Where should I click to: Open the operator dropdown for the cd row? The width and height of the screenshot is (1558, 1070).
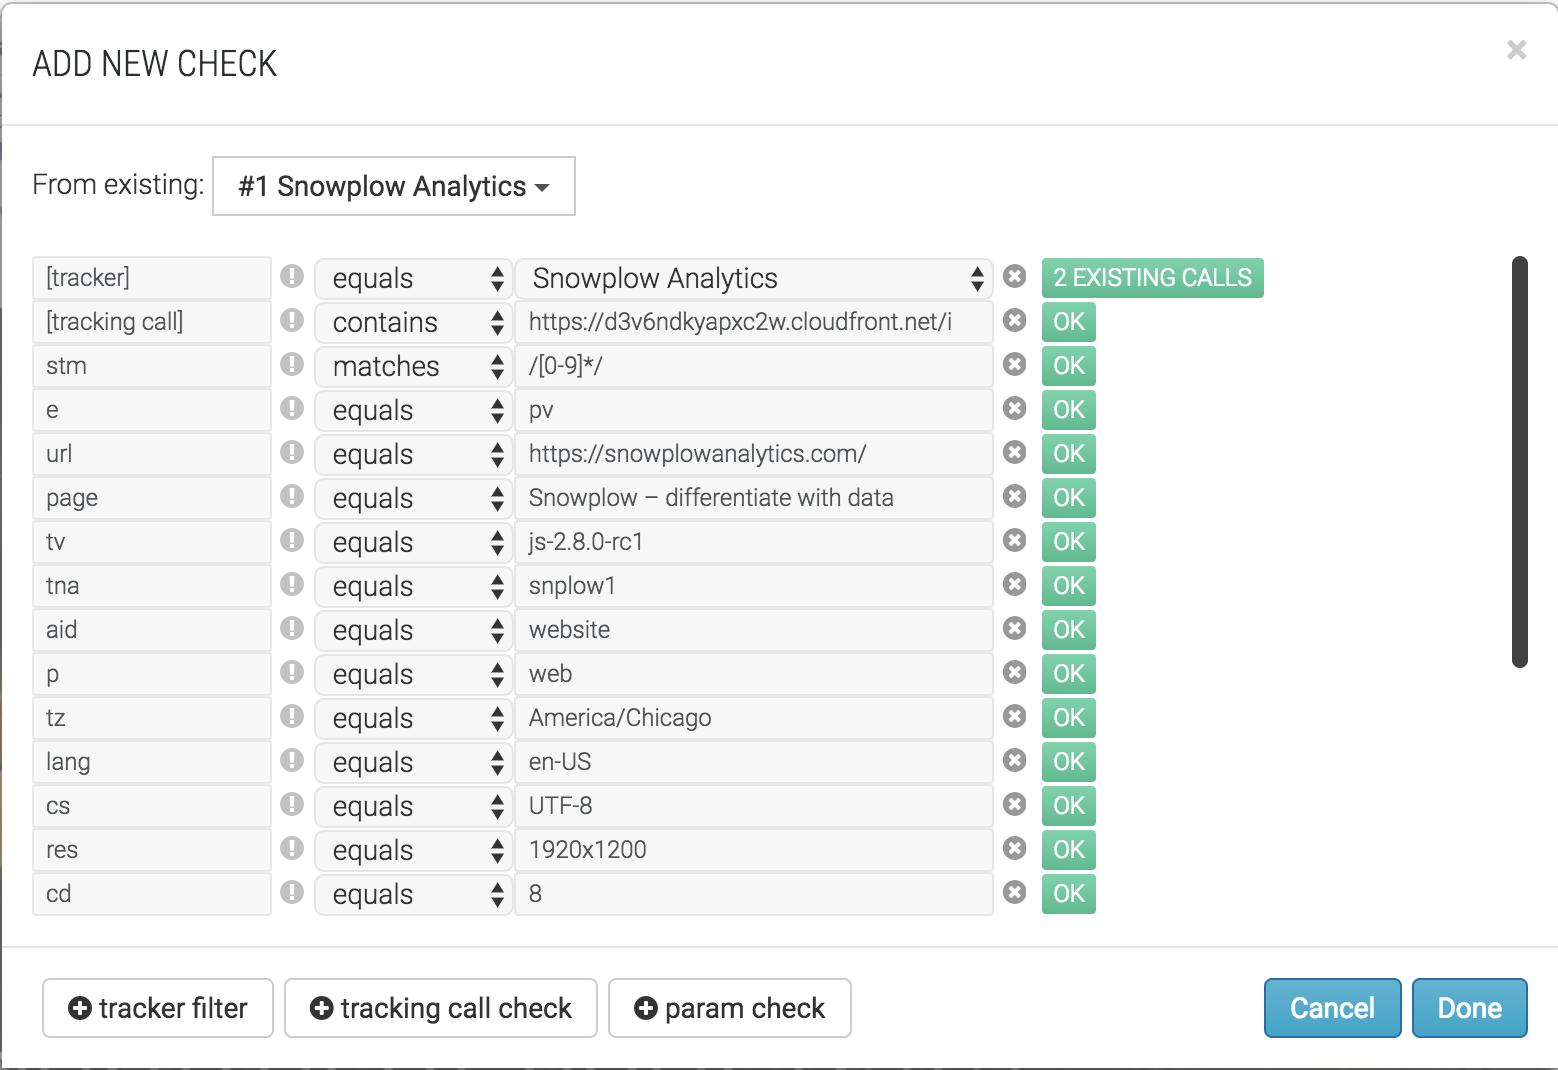[x=413, y=894]
